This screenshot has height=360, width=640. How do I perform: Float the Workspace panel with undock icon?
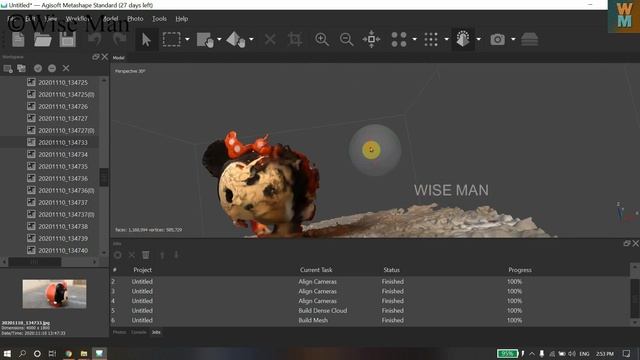pos(96,57)
